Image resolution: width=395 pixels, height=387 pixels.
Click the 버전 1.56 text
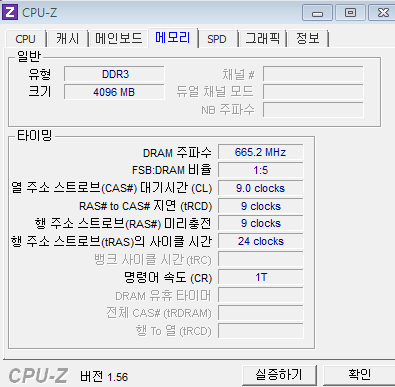pyautogui.click(x=104, y=377)
